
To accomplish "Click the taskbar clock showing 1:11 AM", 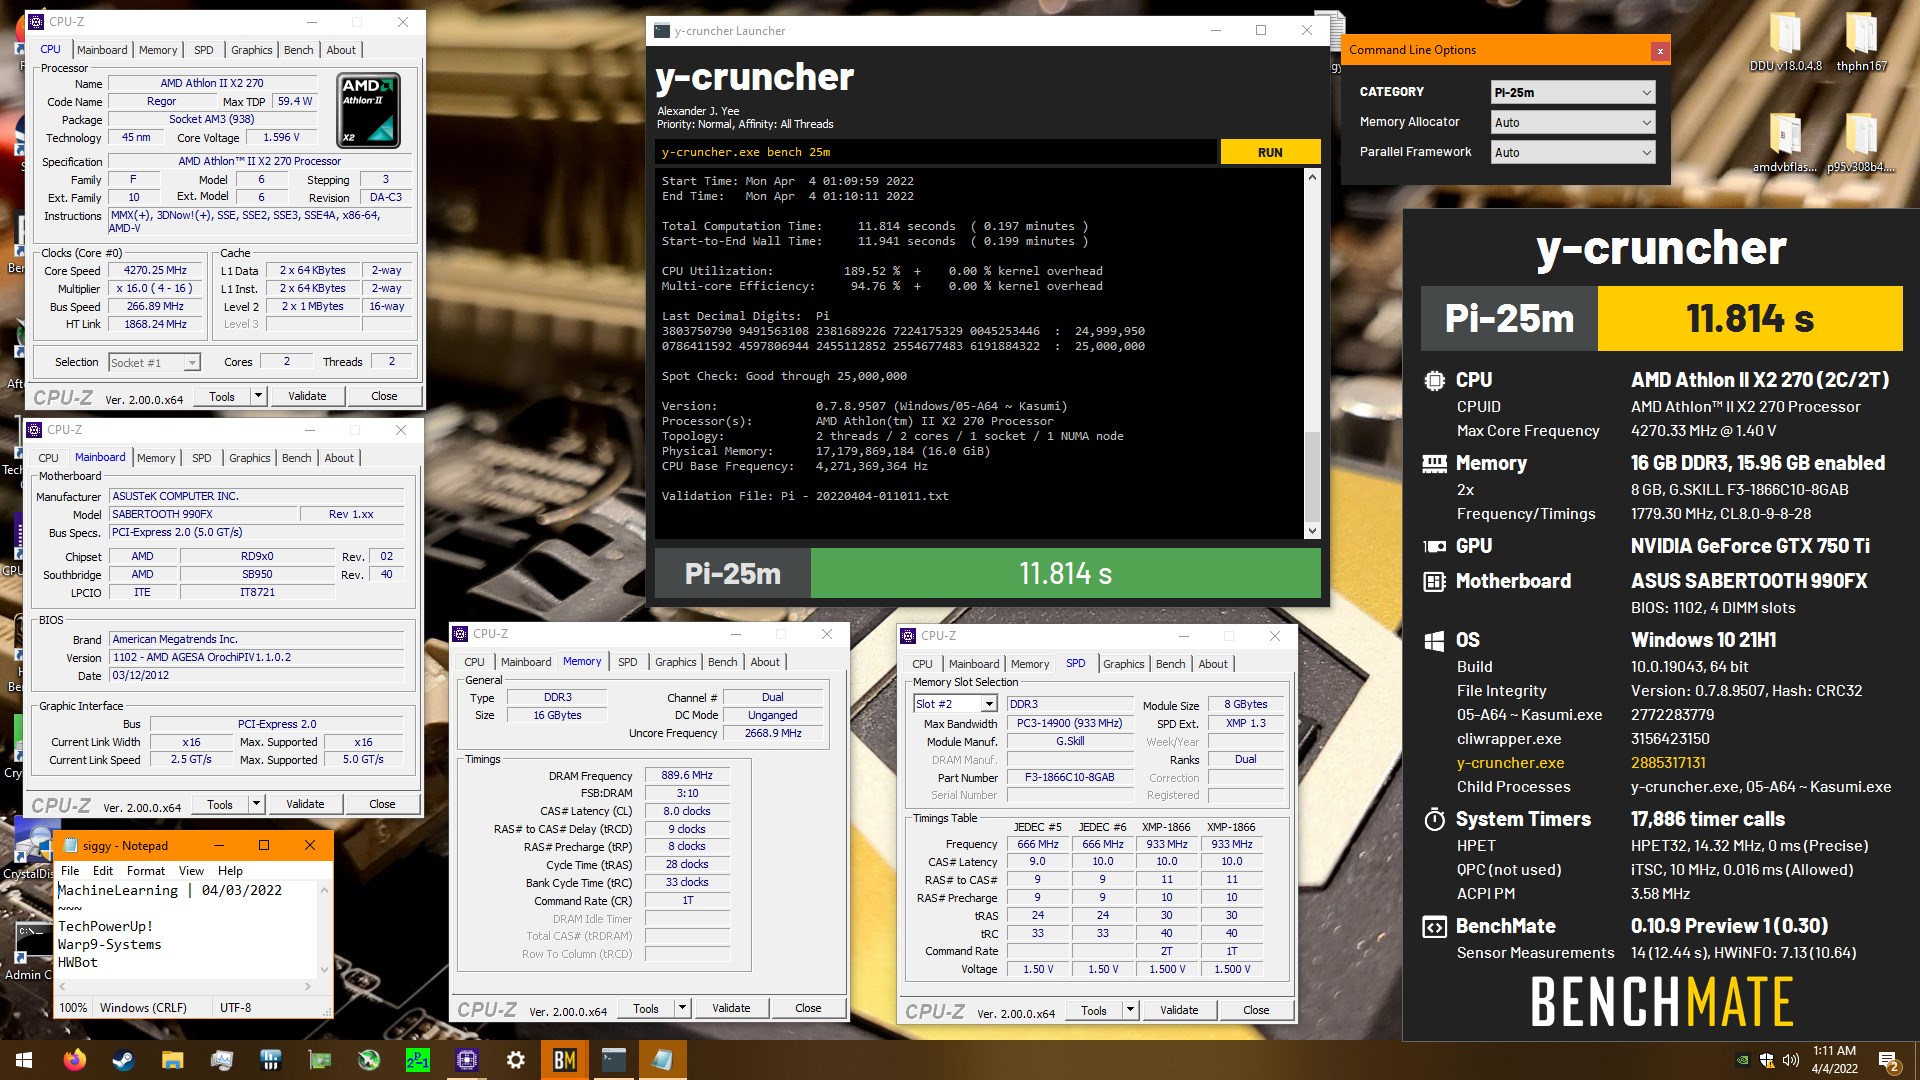I will pos(1834,1060).
